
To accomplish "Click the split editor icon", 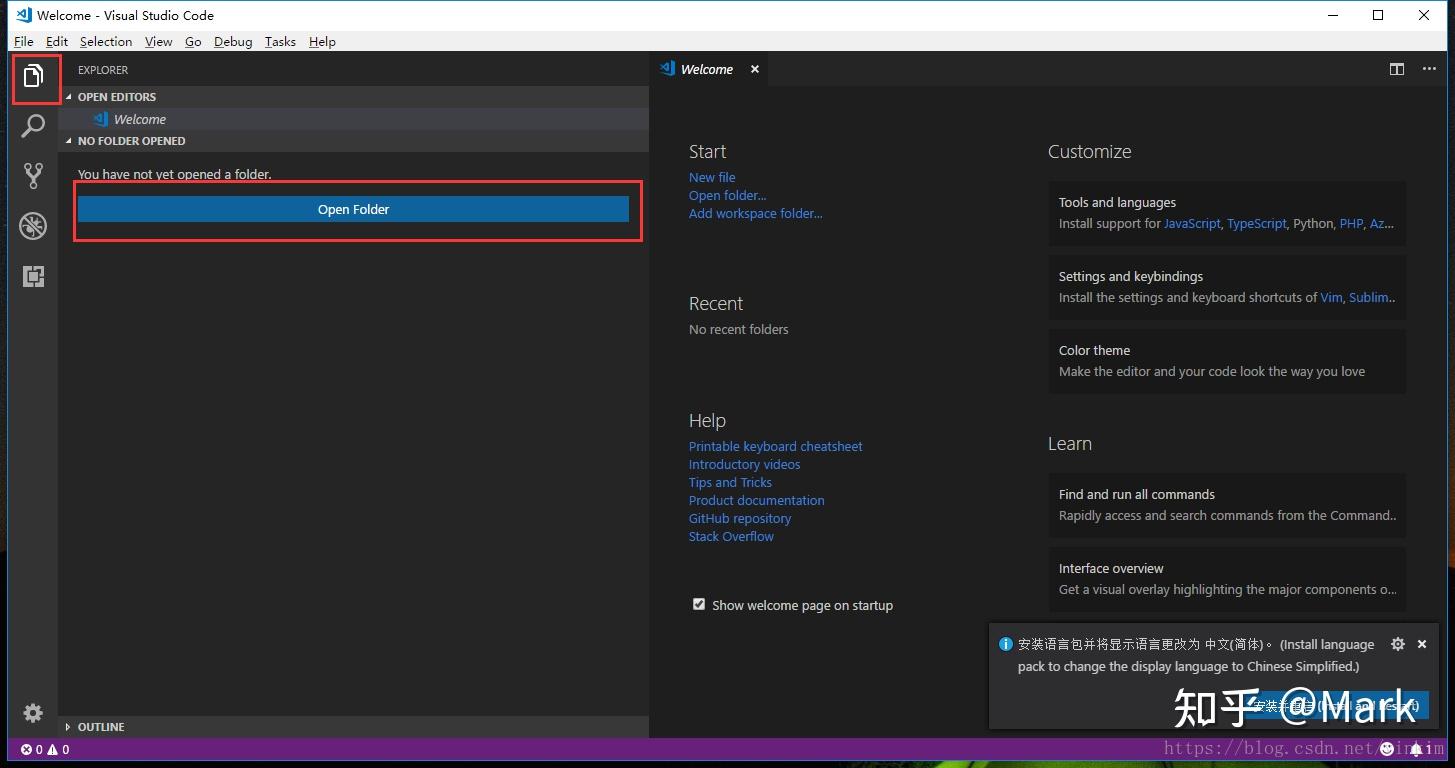I will pyautogui.click(x=1397, y=69).
